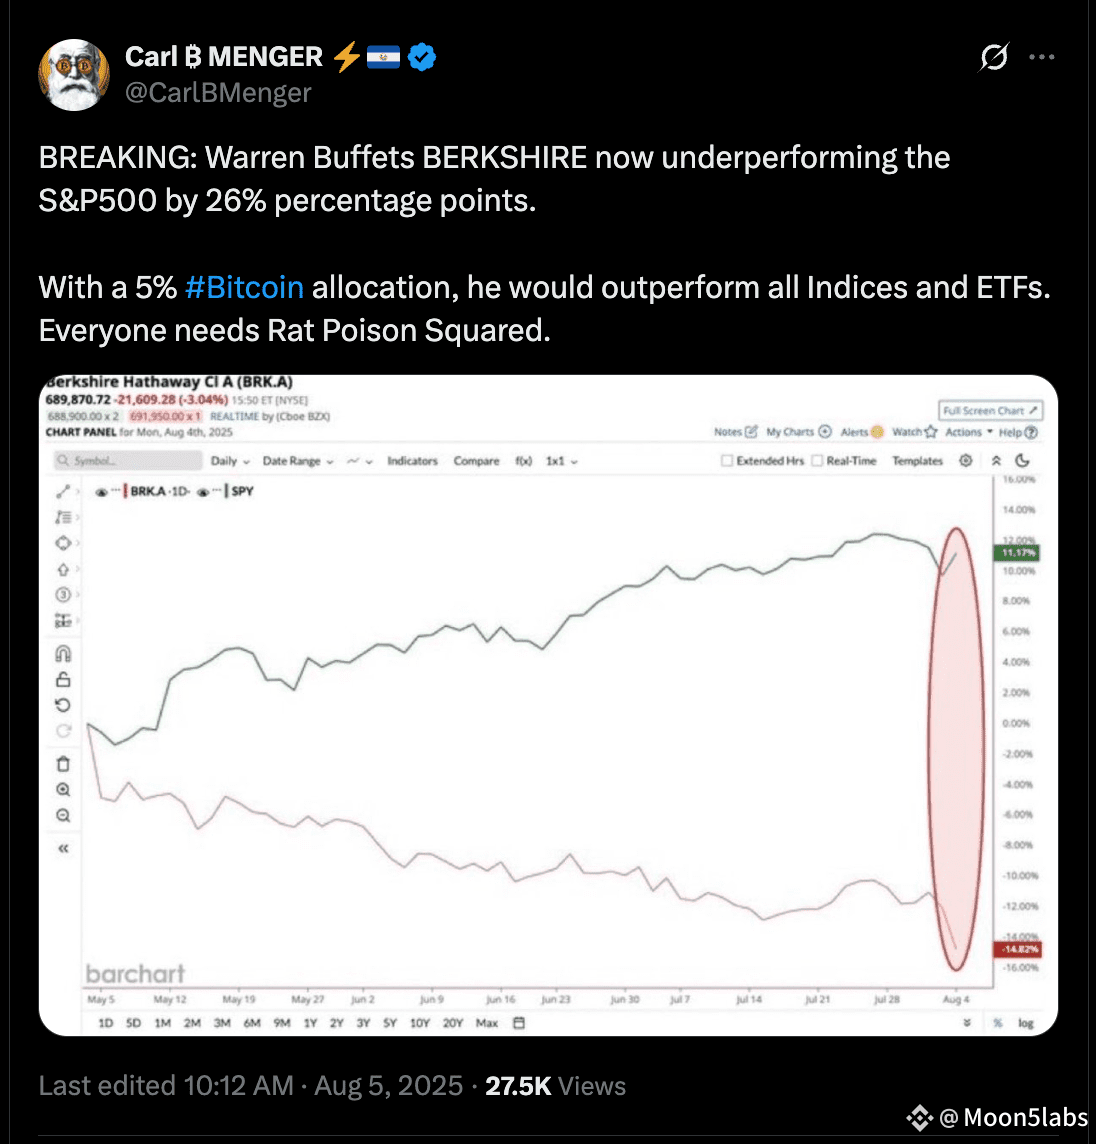Viewport: 1096px width, 1144px height.
Task: Click the #Bitcoin hashtag link
Action: (x=244, y=287)
